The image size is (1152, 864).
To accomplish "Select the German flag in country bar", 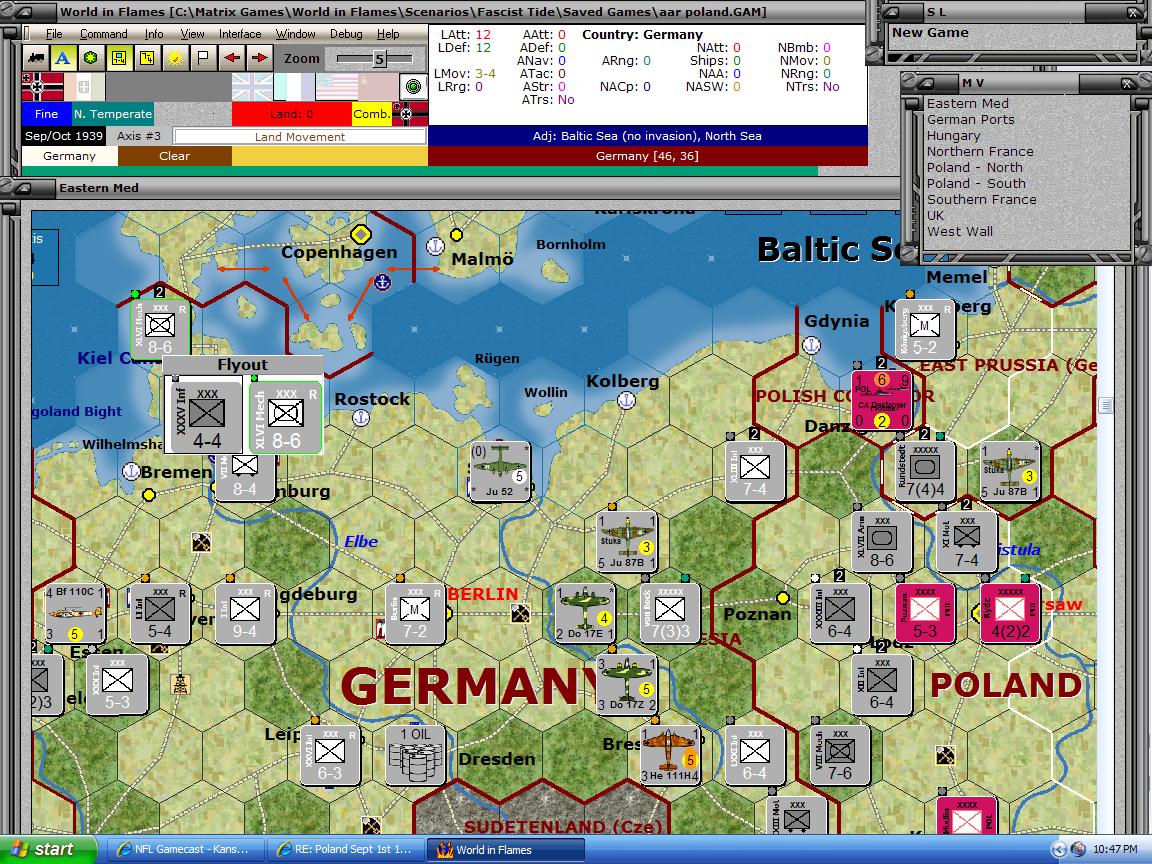I will tap(43, 87).
